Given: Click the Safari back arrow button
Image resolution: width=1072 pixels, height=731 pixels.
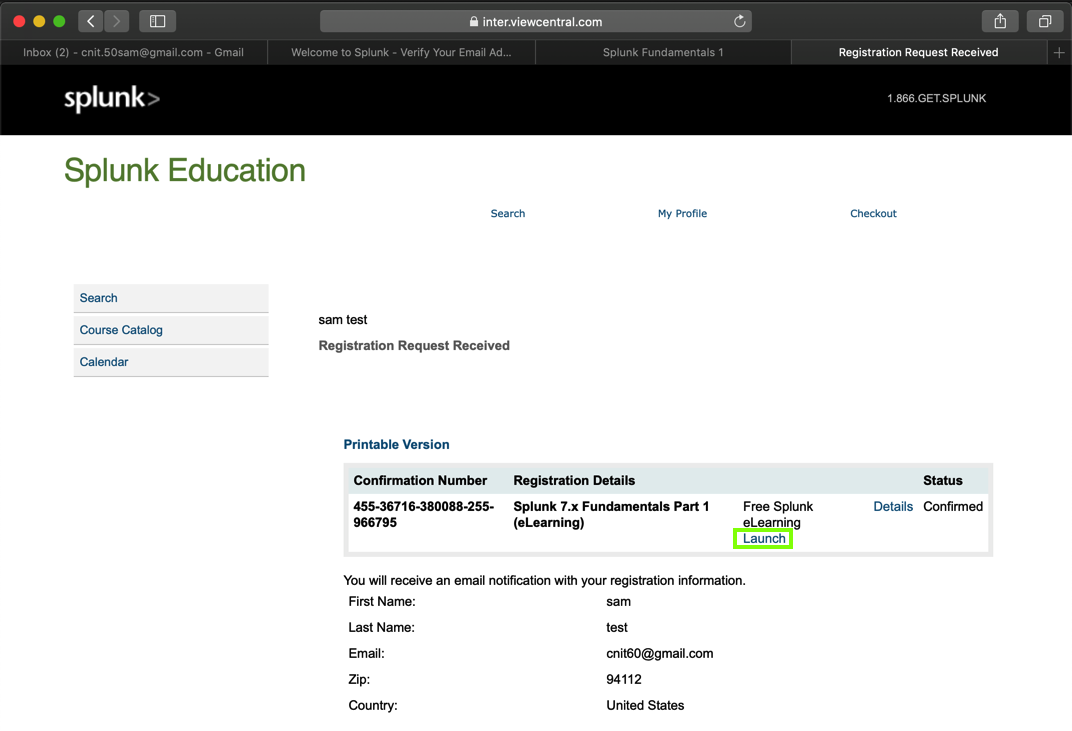Looking at the screenshot, I should [x=91, y=21].
